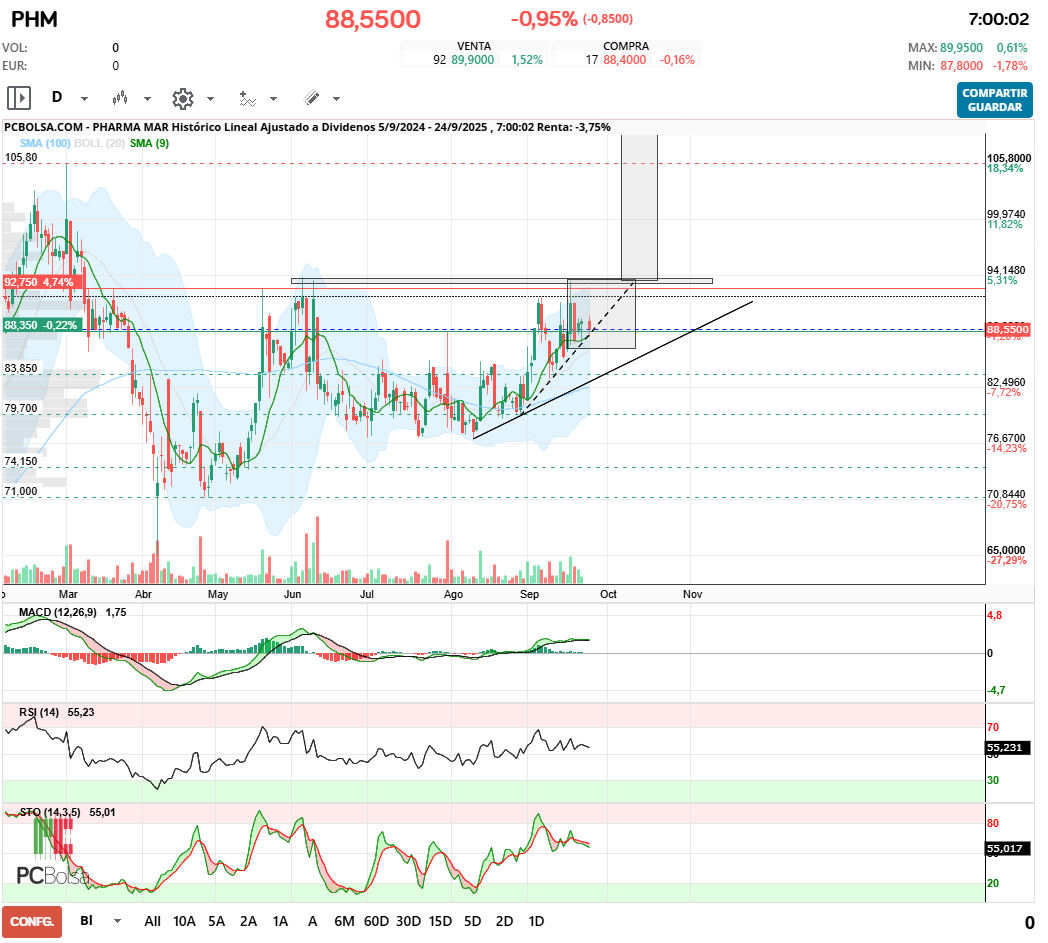Screen dimensions: 1048x943
Task: Click the Jun month label on time axis
Action: pyautogui.click(x=293, y=594)
